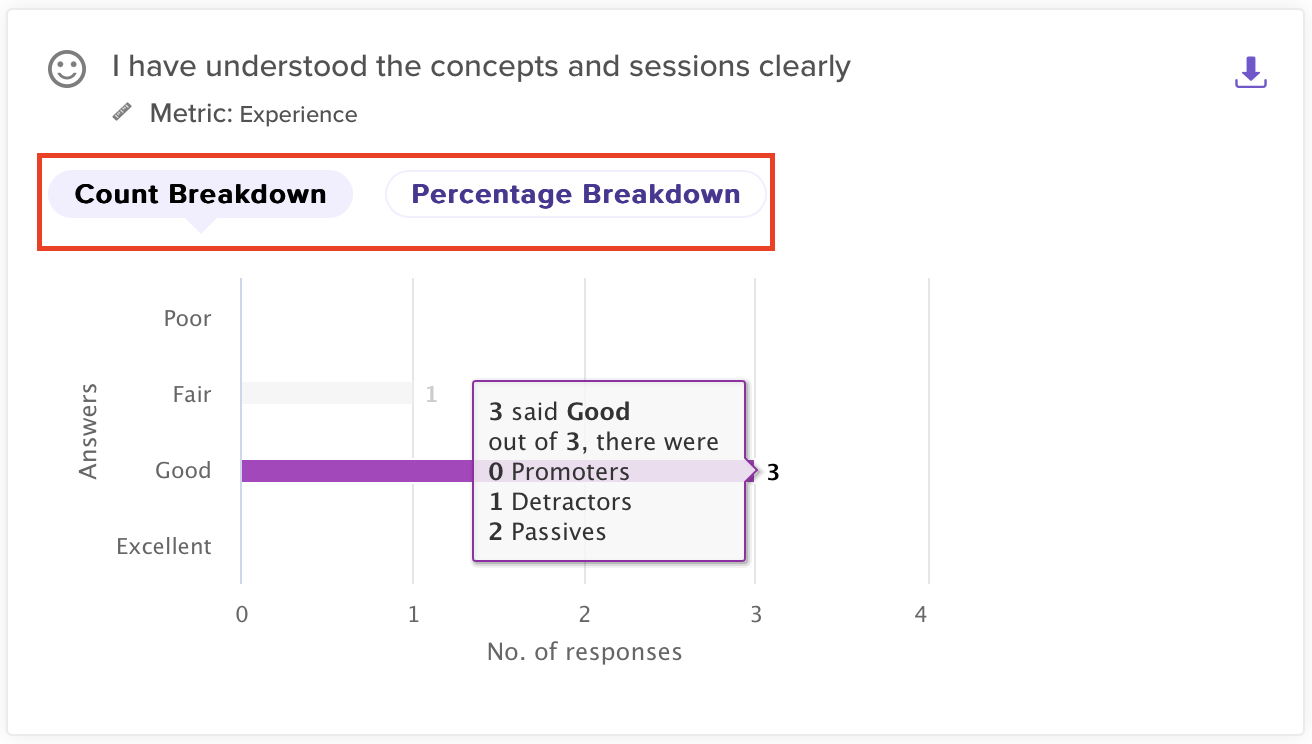The width and height of the screenshot is (1312, 744).
Task: Click the Answers axis title
Action: tap(89, 431)
